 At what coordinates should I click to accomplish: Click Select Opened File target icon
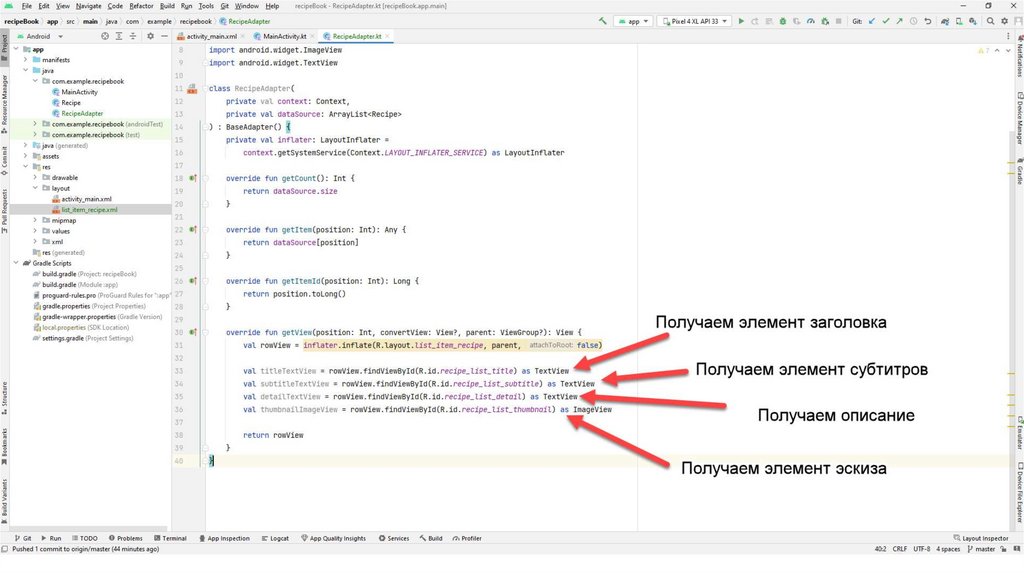click(105, 36)
